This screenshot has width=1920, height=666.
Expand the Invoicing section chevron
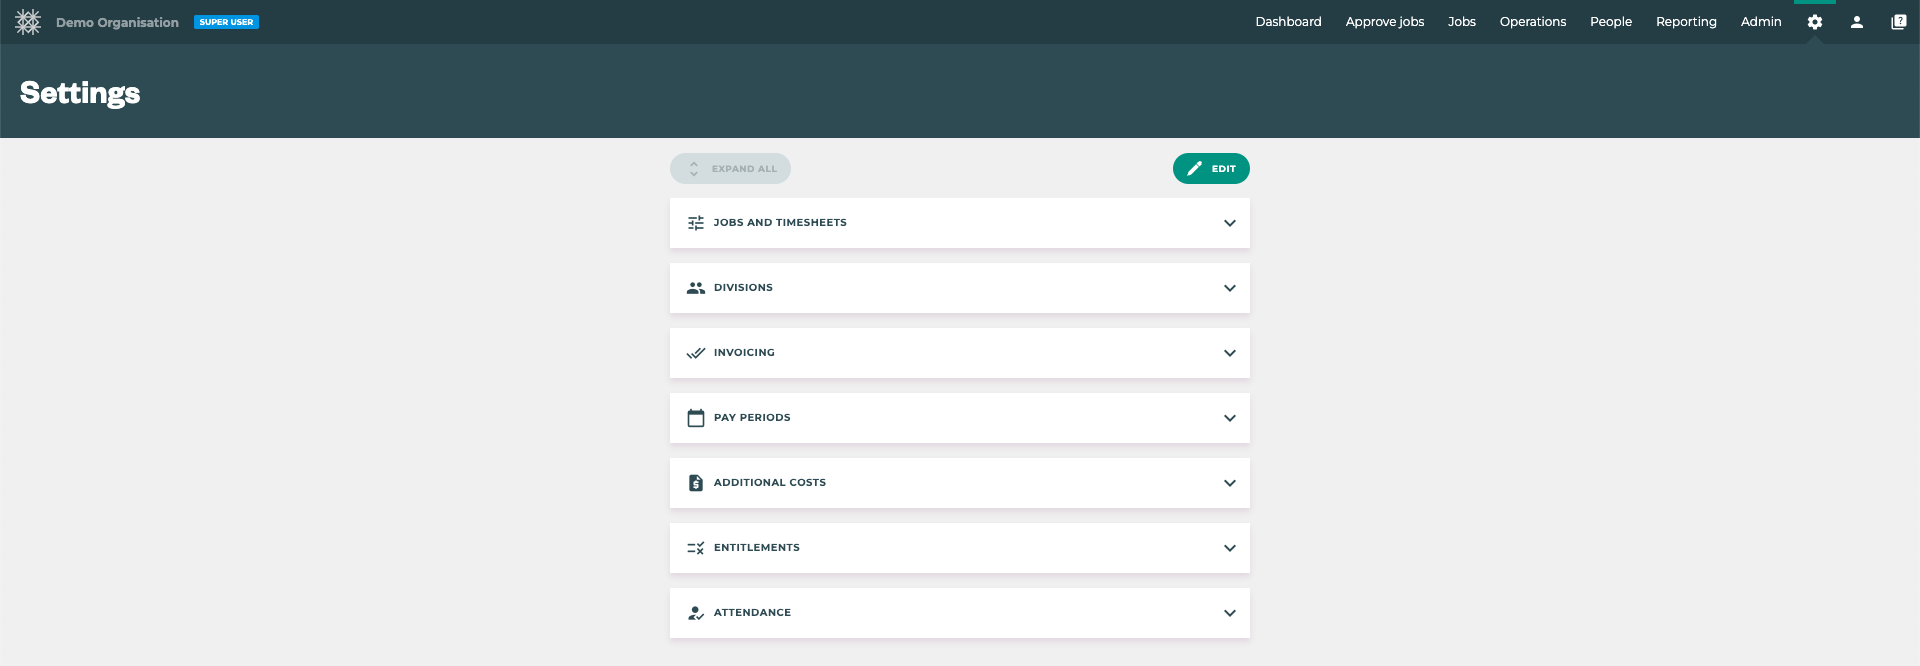coord(1229,353)
